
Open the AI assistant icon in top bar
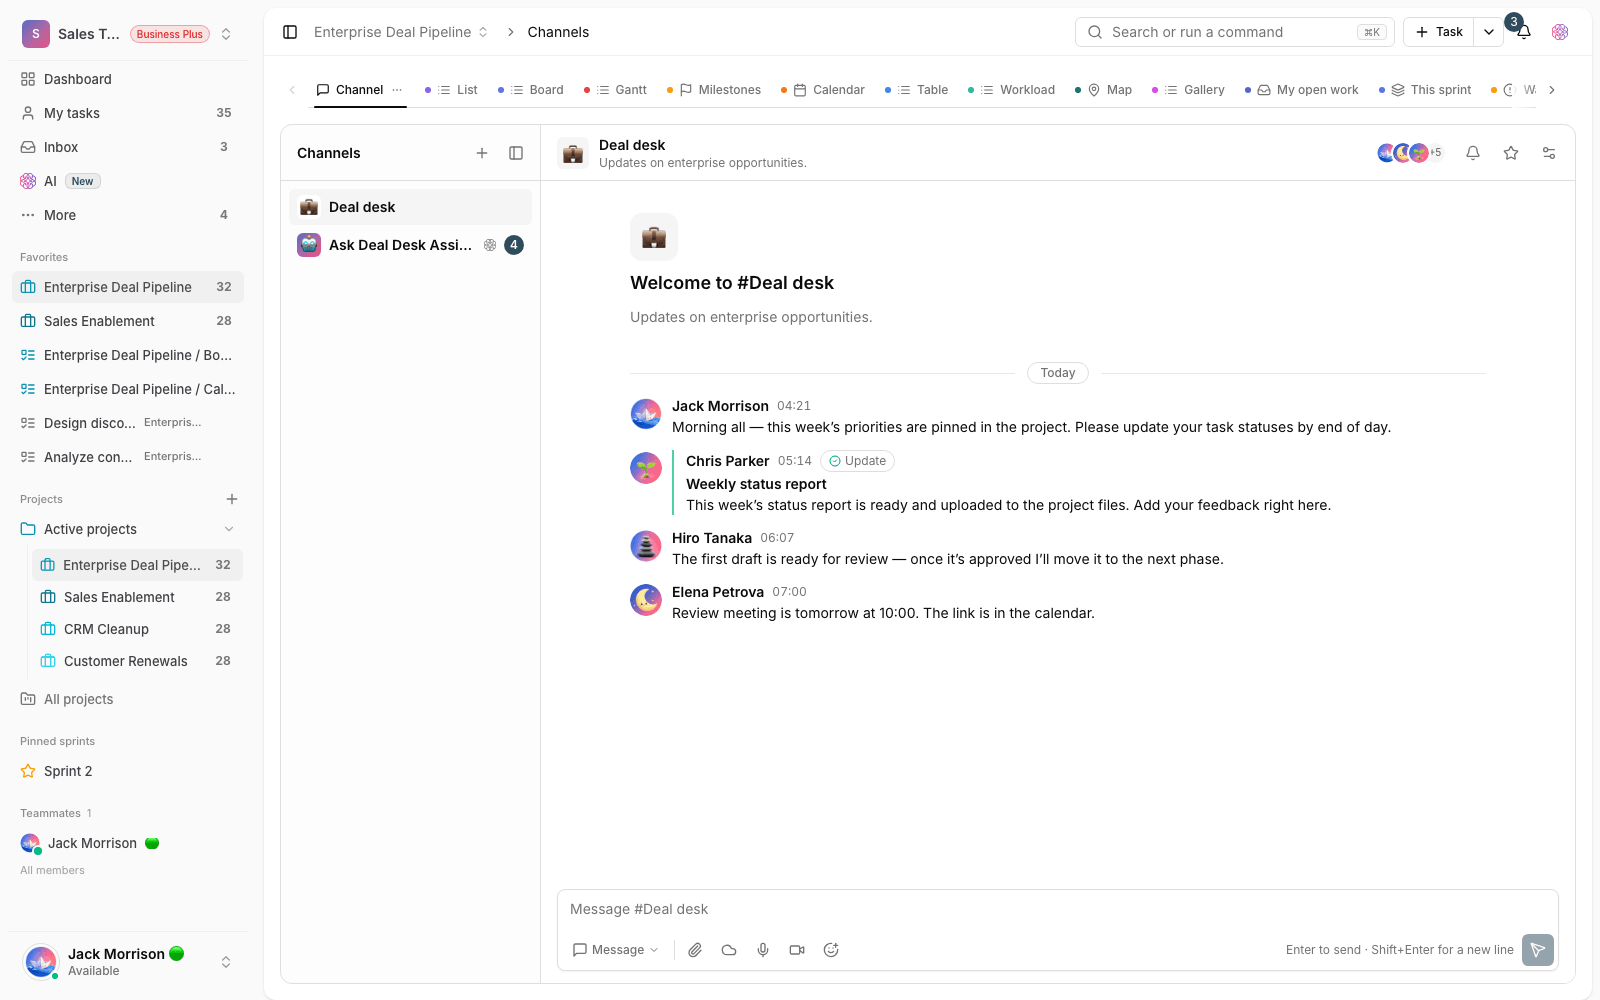(x=1560, y=32)
